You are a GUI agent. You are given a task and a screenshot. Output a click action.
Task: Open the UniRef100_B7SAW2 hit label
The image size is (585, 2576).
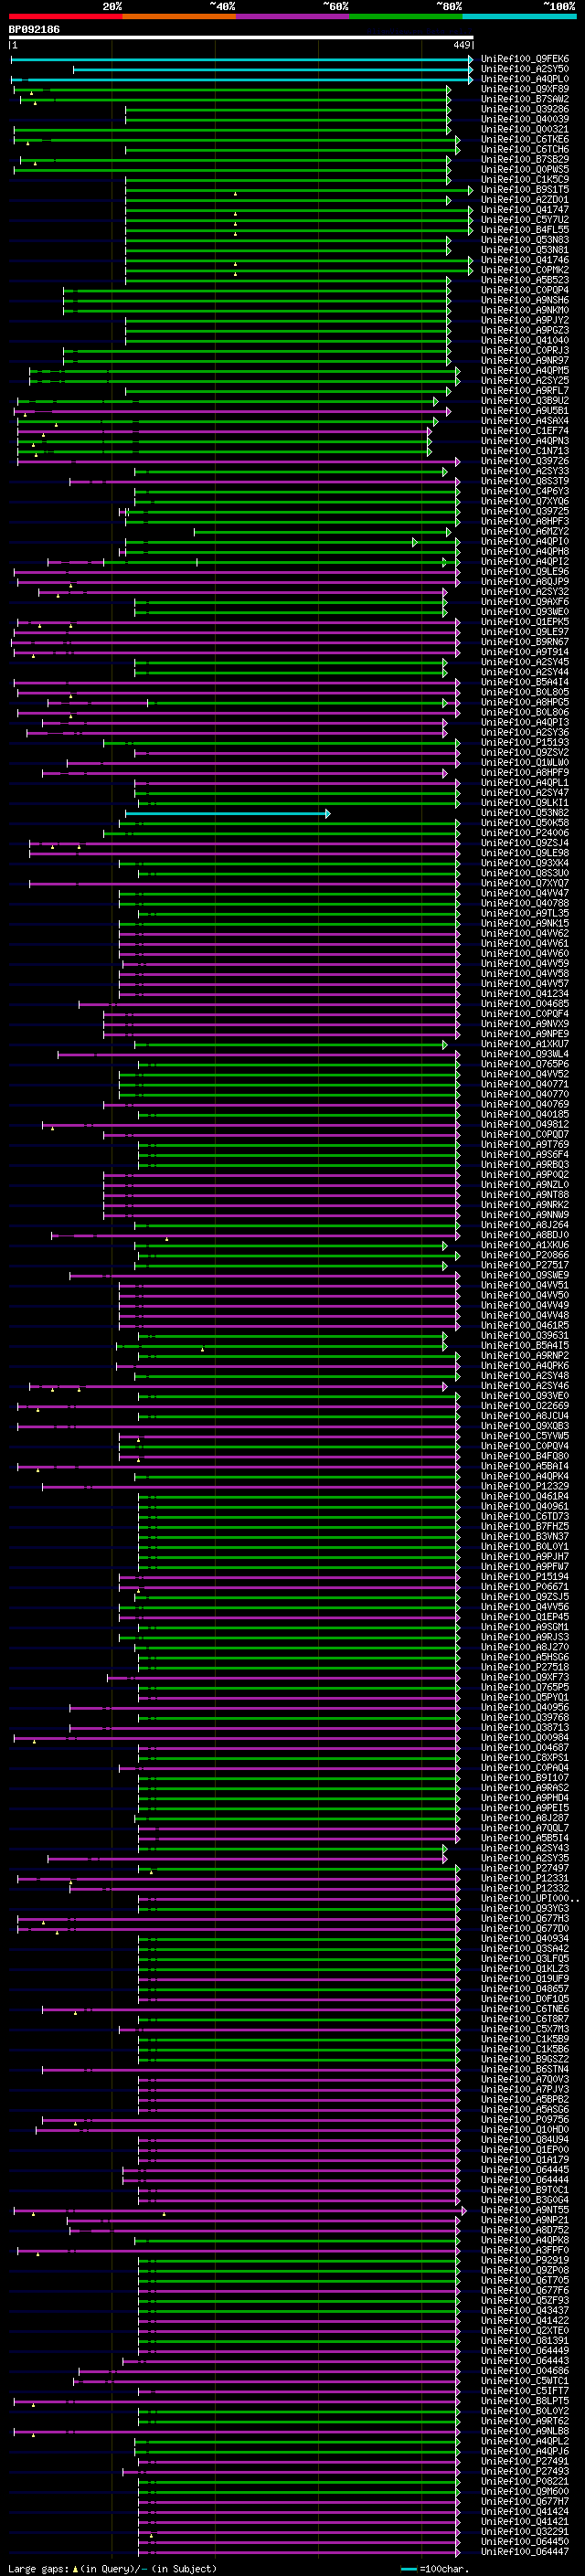click(x=524, y=99)
